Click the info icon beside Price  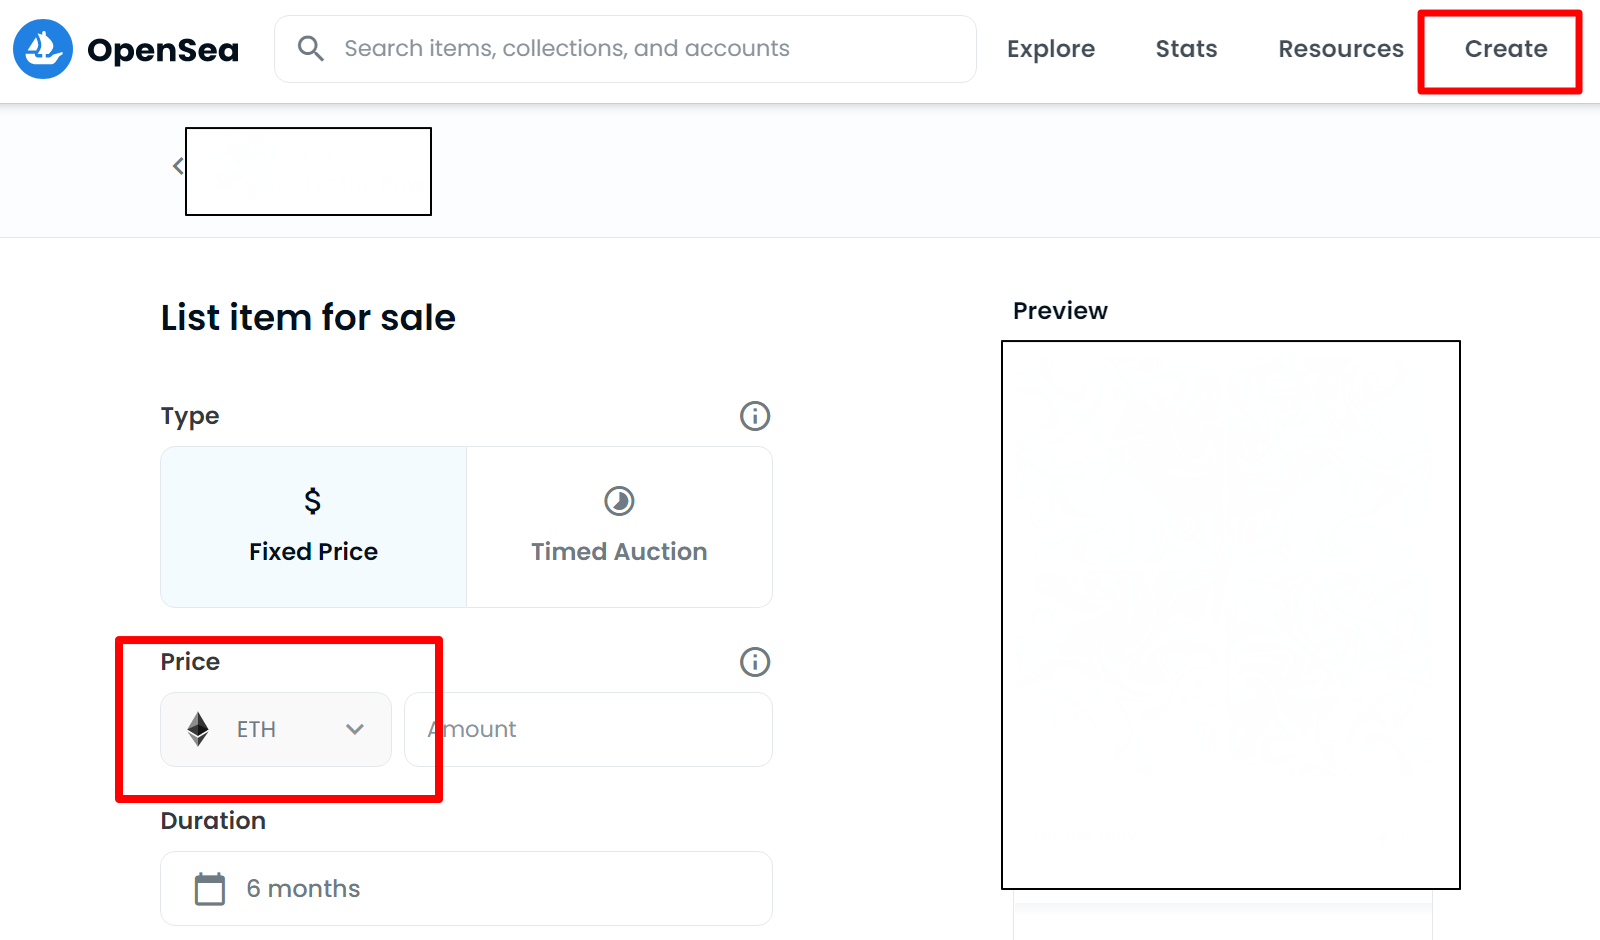(755, 662)
